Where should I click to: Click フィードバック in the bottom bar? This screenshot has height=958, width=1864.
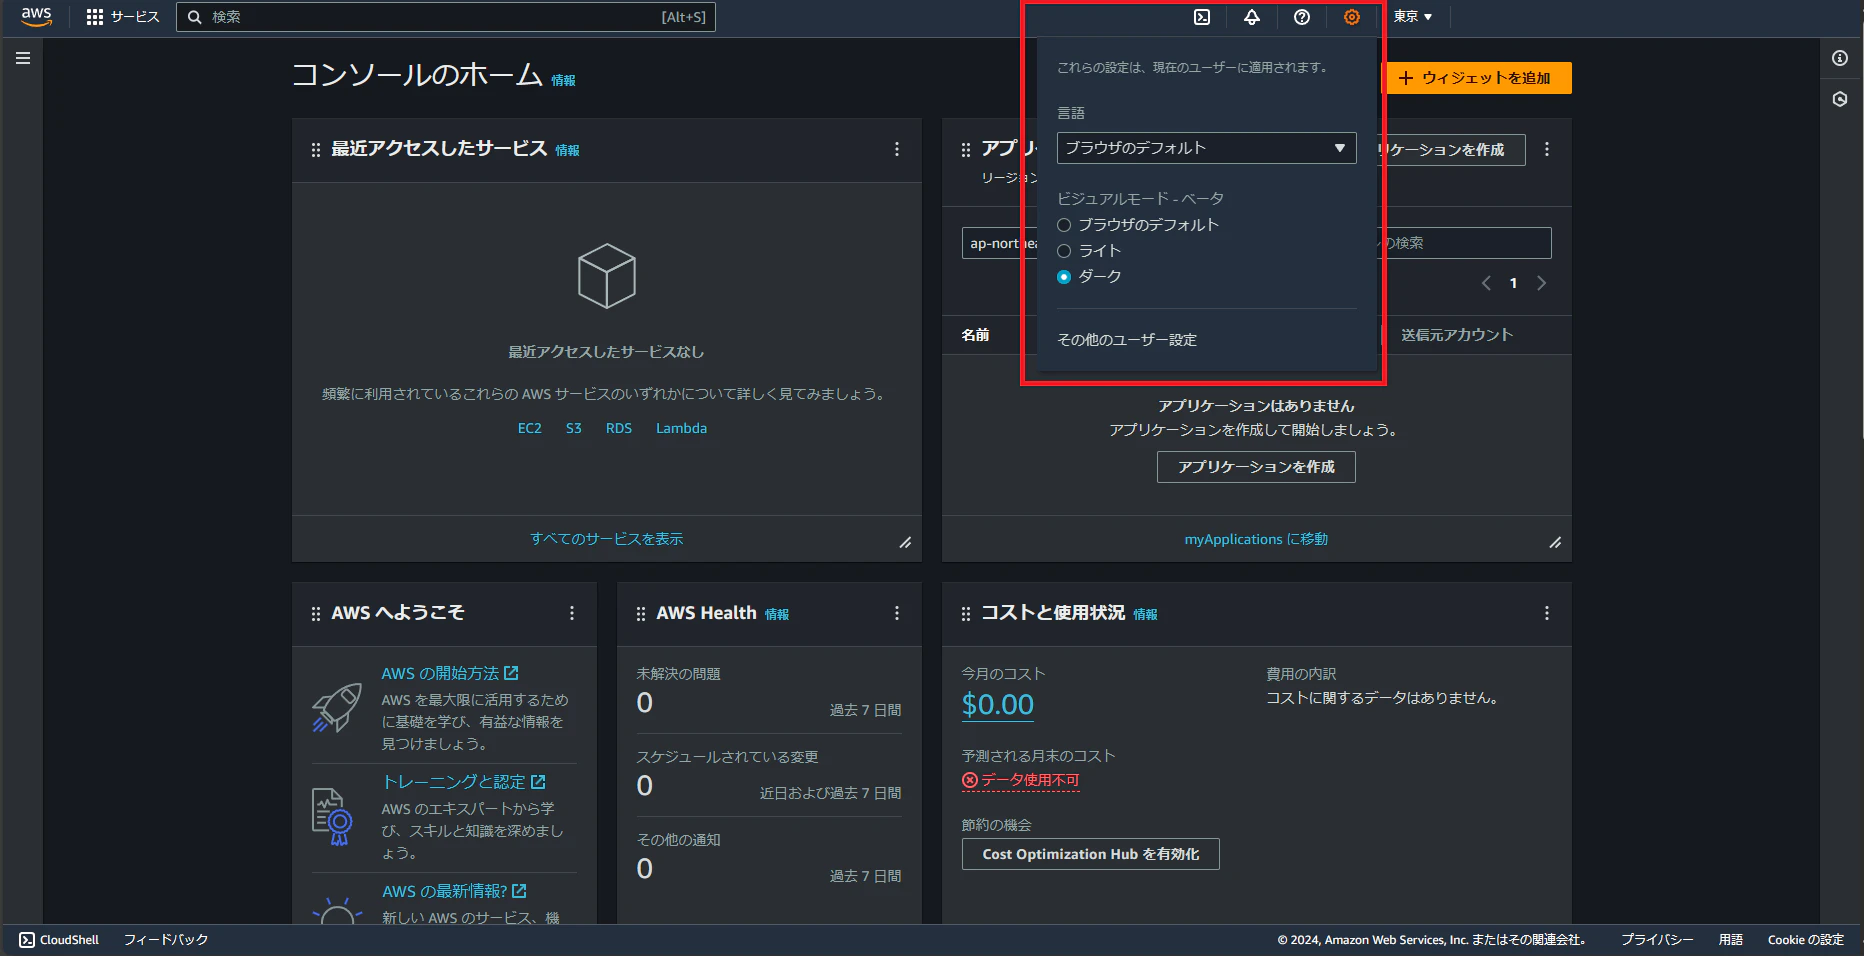click(166, 939)
